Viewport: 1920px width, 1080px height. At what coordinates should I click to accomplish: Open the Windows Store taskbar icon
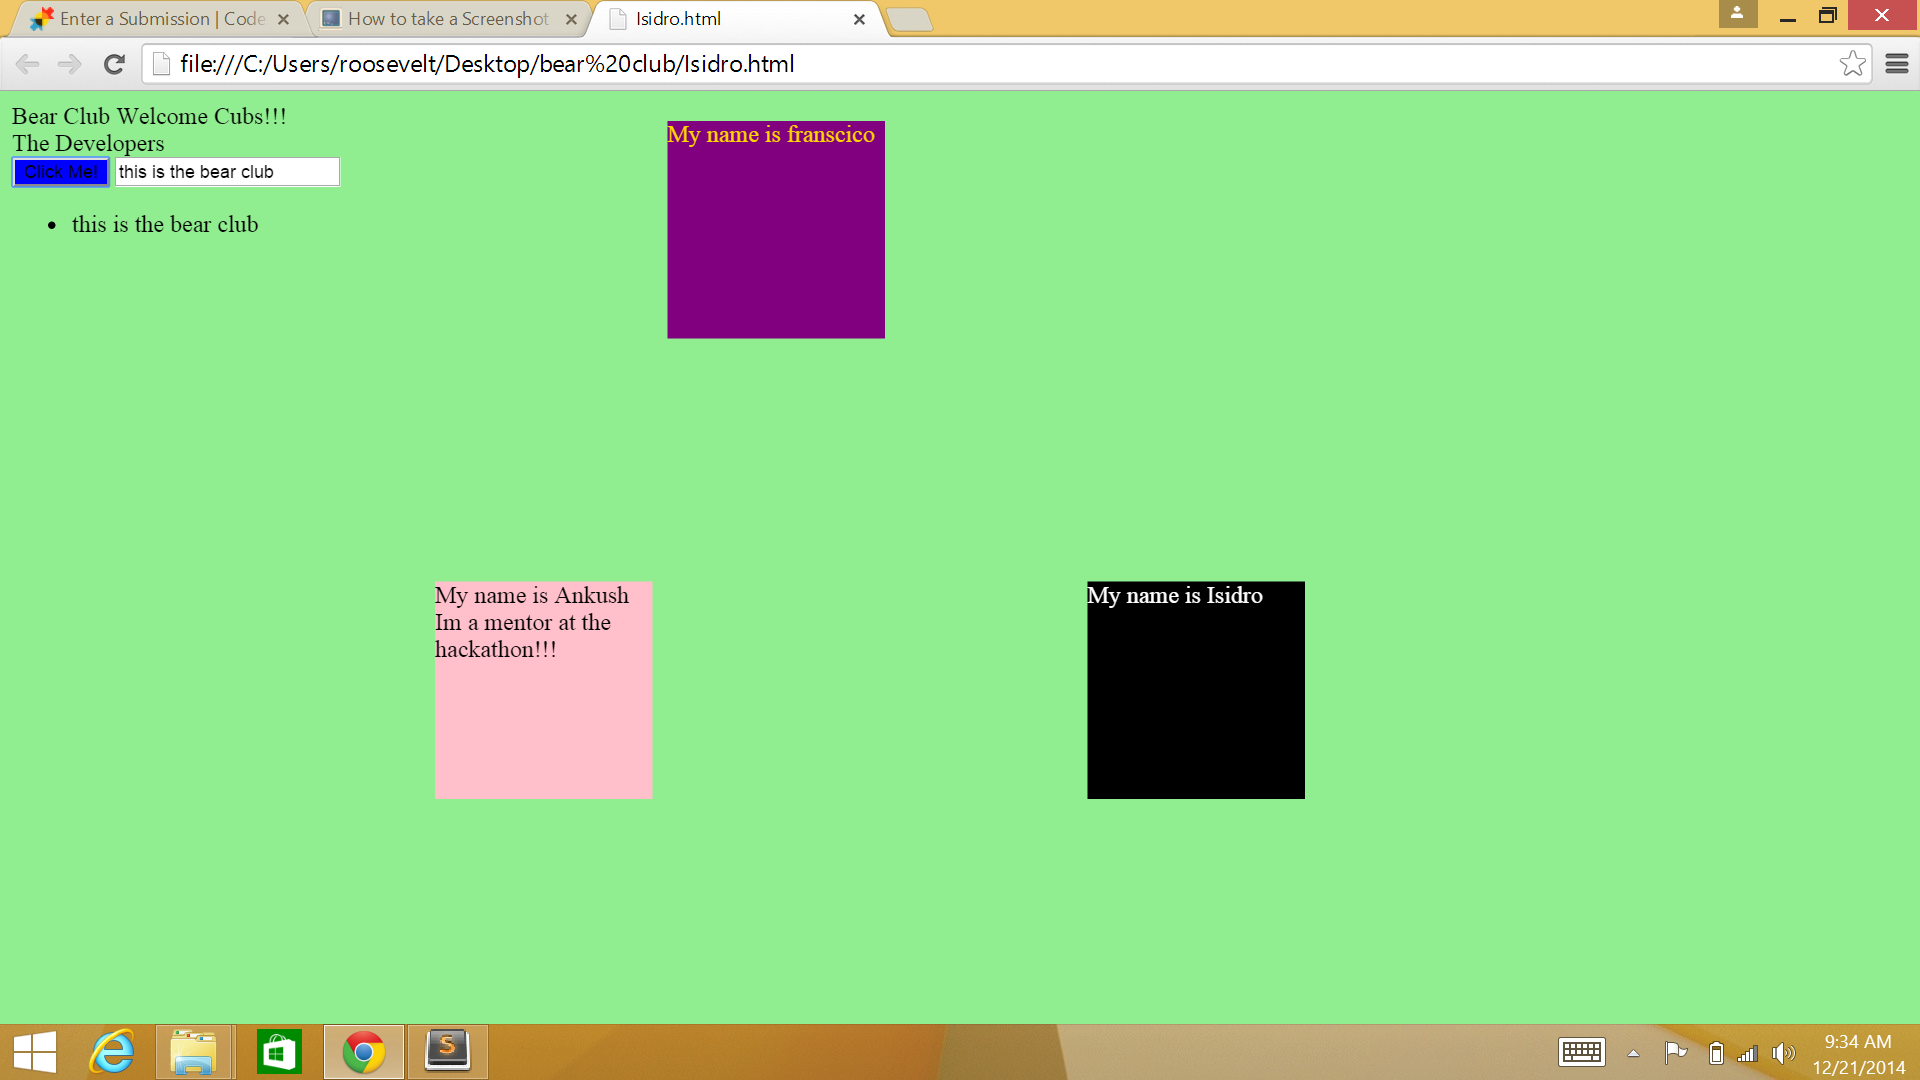pos(279,1052)
